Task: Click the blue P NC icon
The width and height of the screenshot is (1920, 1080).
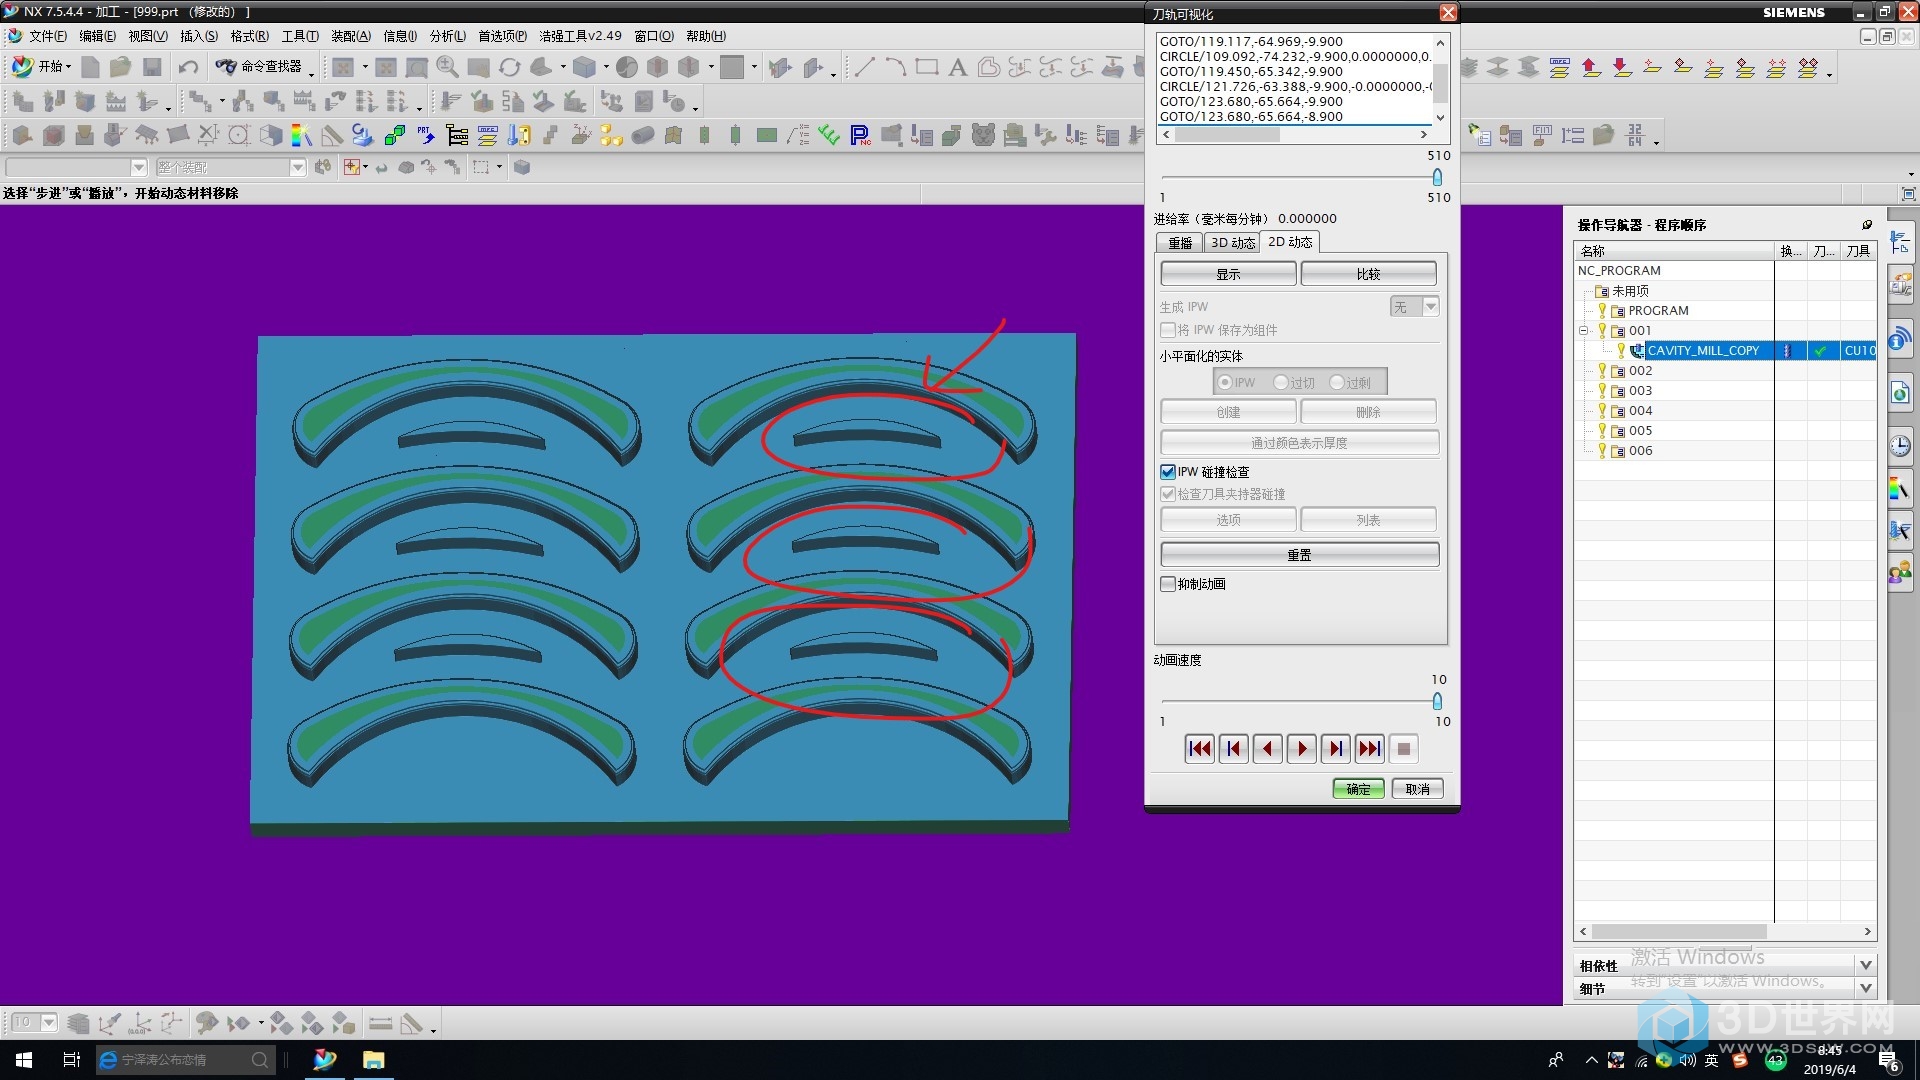Action: pos(859,135)
